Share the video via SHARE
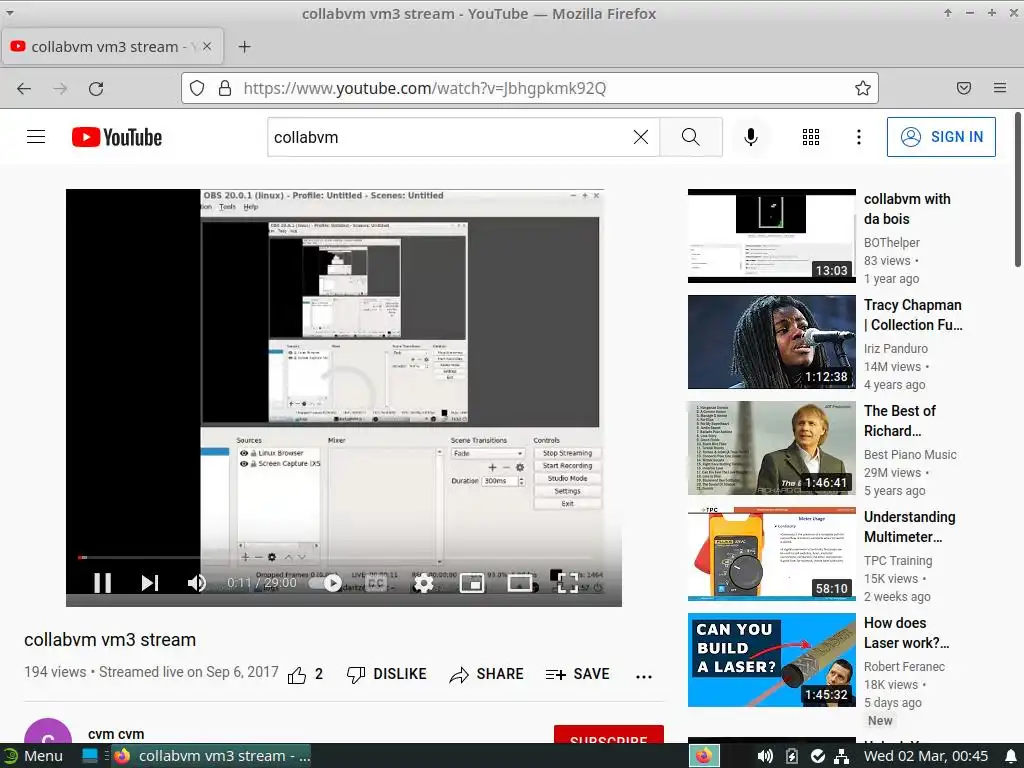The height and width of the screenshot is (768, 1024). (x=487, y=674)
